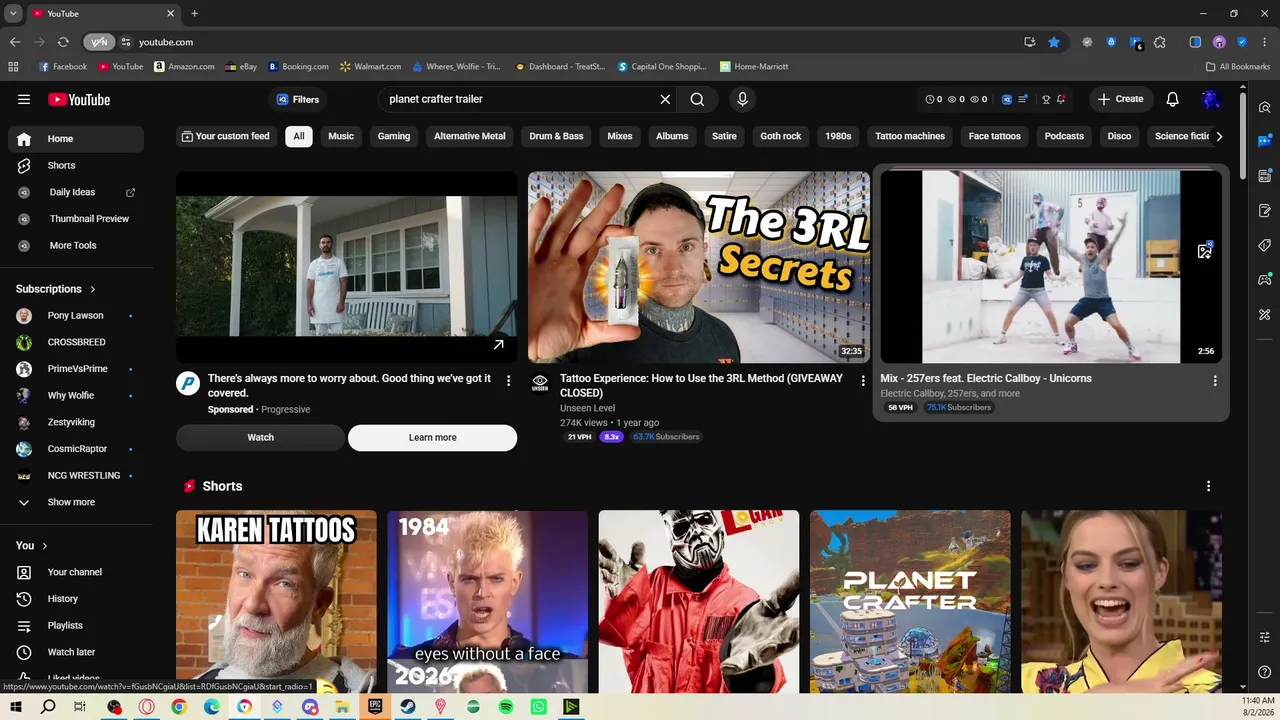Image resolution: width=1280 pixels, height=720 pixels.
Task: Open the Shorts shelf options menu
Action: [1208, 486]
